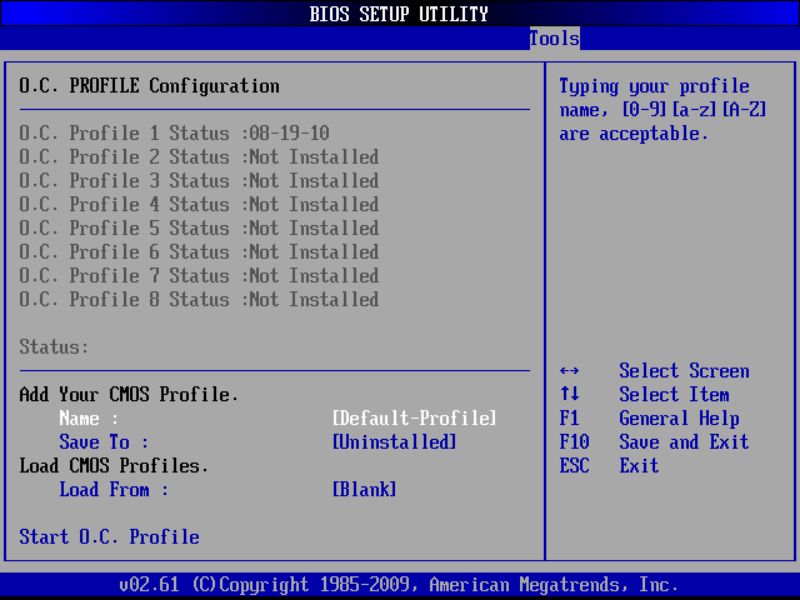This screenshot has height=600, width=800.
Task: Open the Load From option Blank
Action: tap(364, 489)
